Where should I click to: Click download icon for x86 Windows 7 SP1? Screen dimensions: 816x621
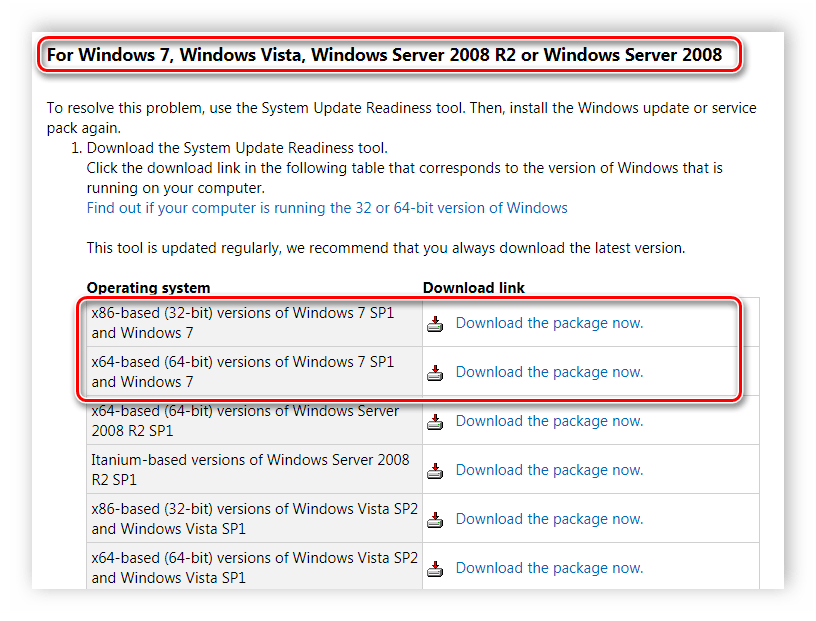[435, 324]
